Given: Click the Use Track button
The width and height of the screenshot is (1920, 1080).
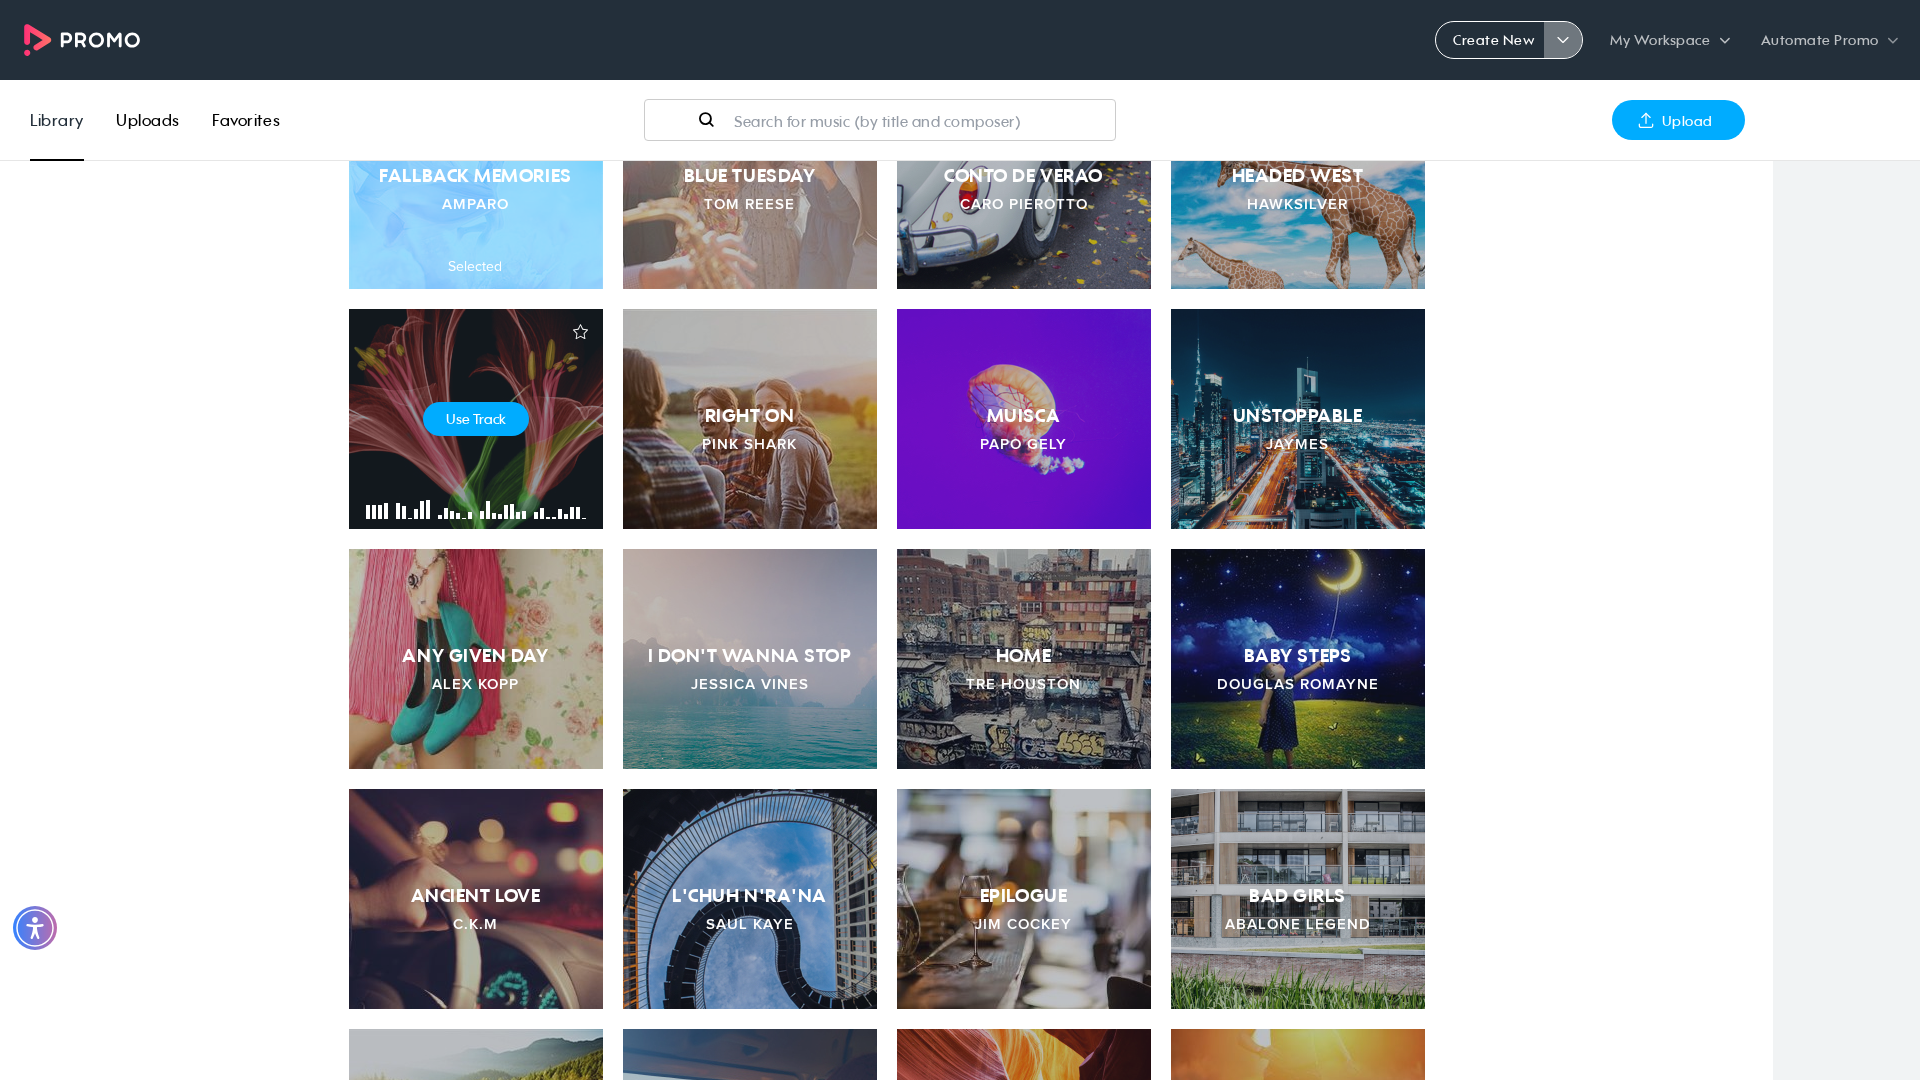Looking at the screenshot, I should tap(476, 419).
